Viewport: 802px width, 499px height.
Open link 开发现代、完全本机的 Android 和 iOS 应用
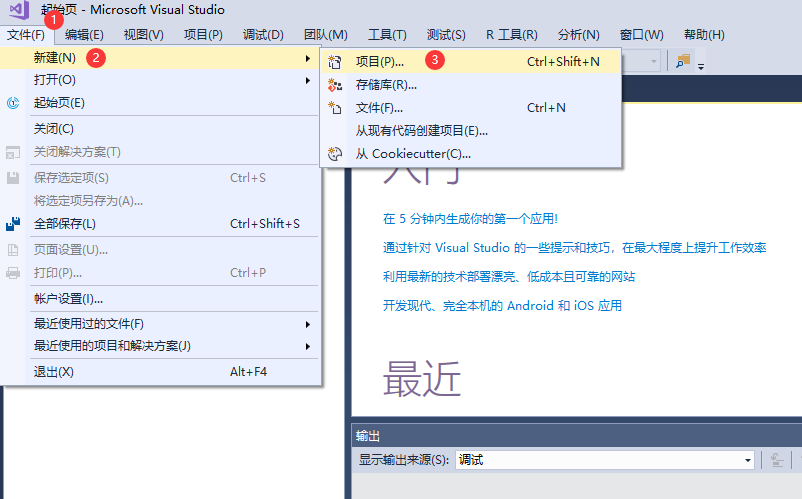tap(502, 306)
